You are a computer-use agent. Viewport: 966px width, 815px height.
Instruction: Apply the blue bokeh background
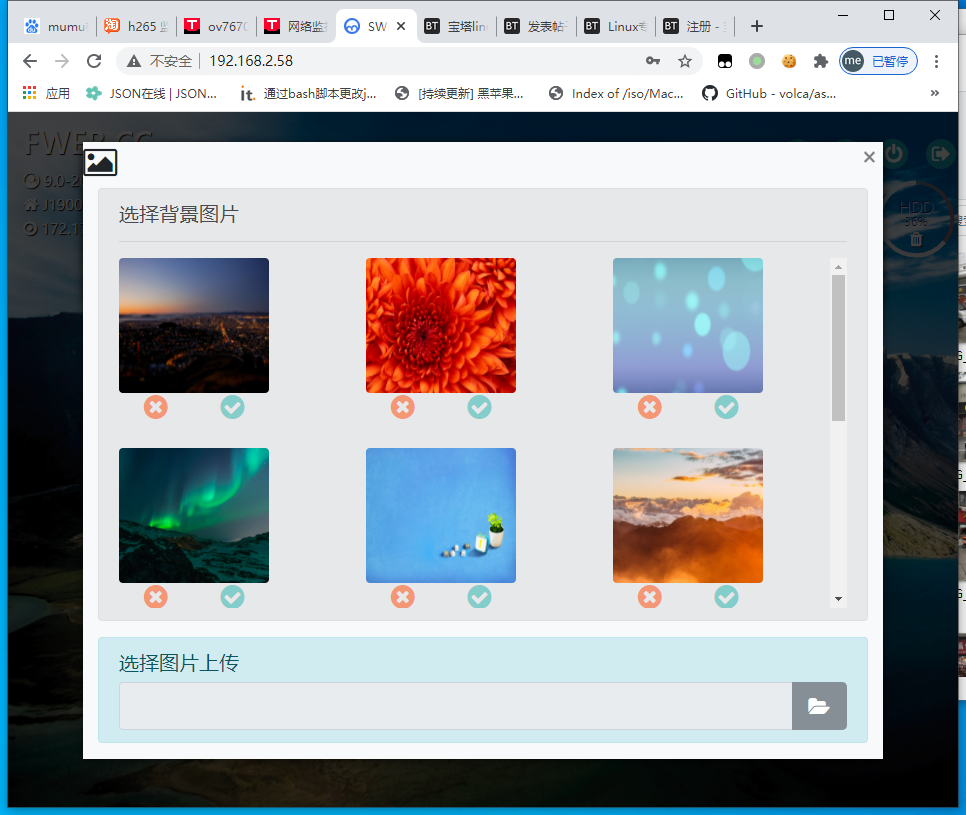pos(726,407)
